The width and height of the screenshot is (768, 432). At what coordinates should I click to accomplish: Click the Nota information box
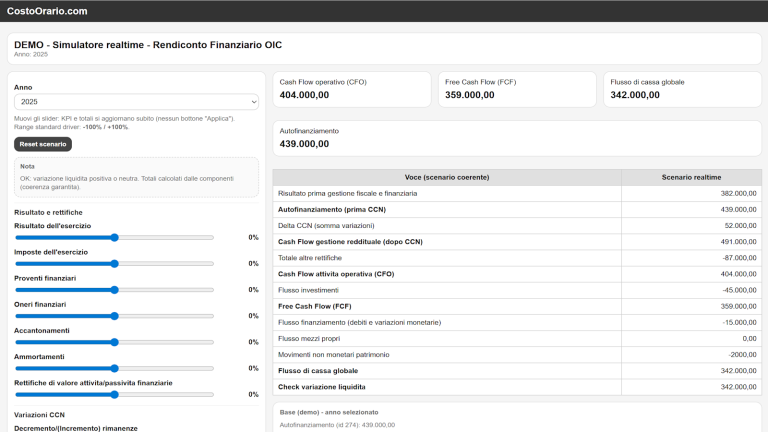(x=136, y=178)
